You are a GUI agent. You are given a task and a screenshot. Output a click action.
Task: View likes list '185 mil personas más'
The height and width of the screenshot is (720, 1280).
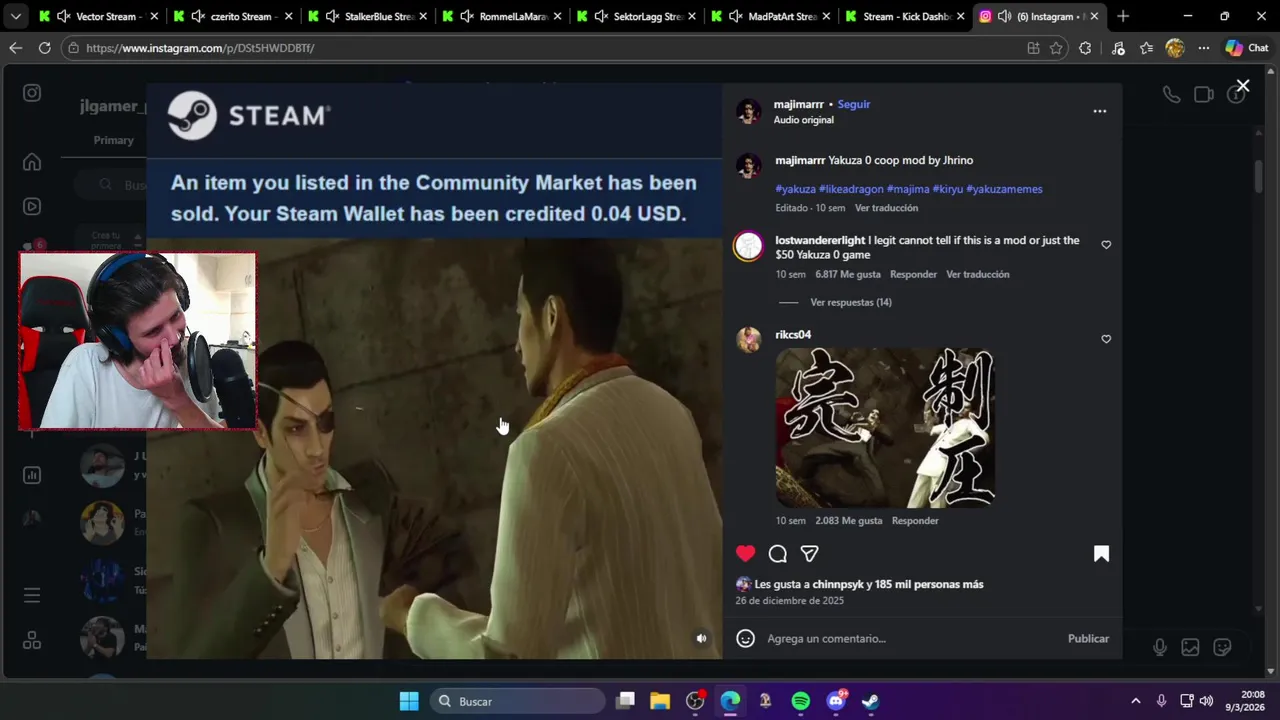tap(930, 584)
